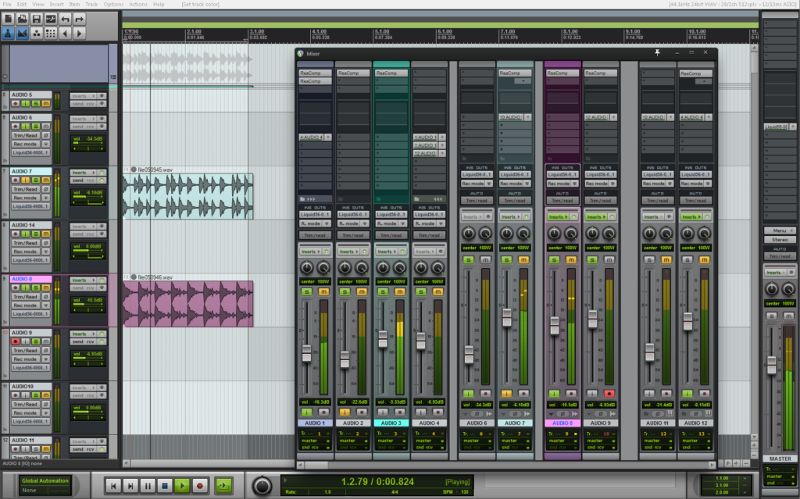Select the pink audio clip on AUDIO 8
Image resolution: width=800 pixels, height=499 pixels.
[188, 302]
